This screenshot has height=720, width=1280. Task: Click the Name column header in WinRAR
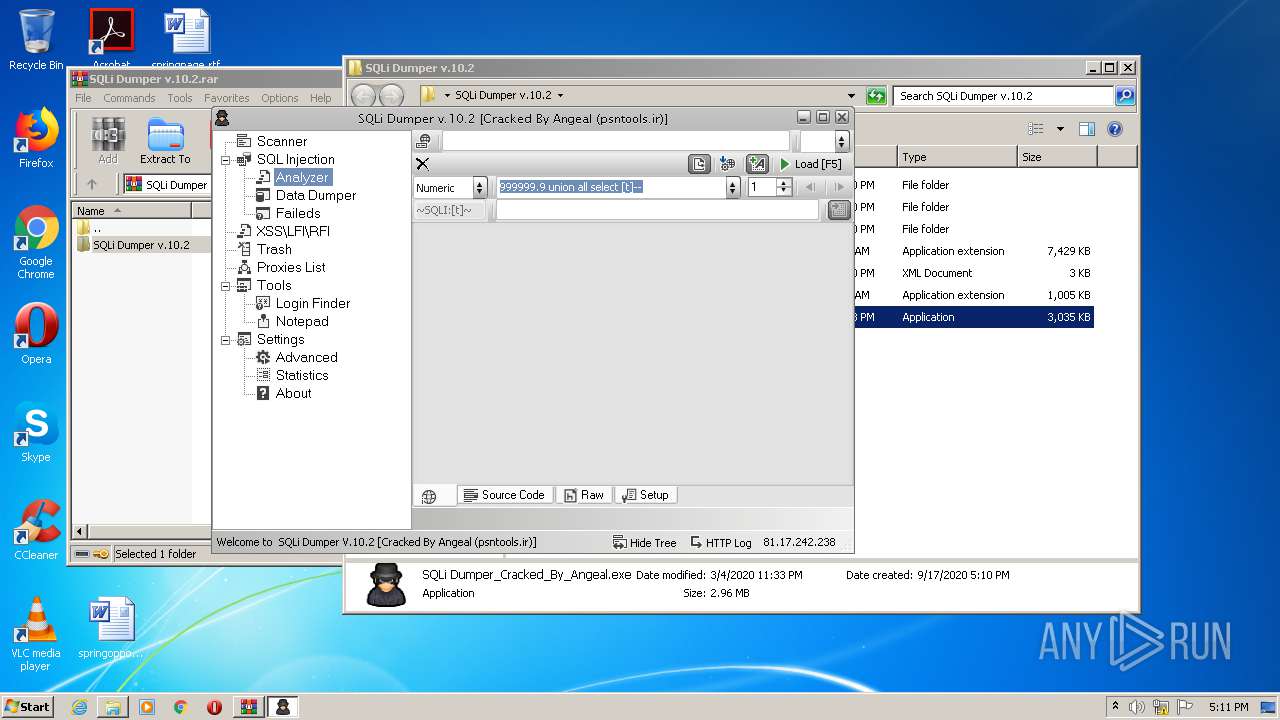(x=132, y=211)
